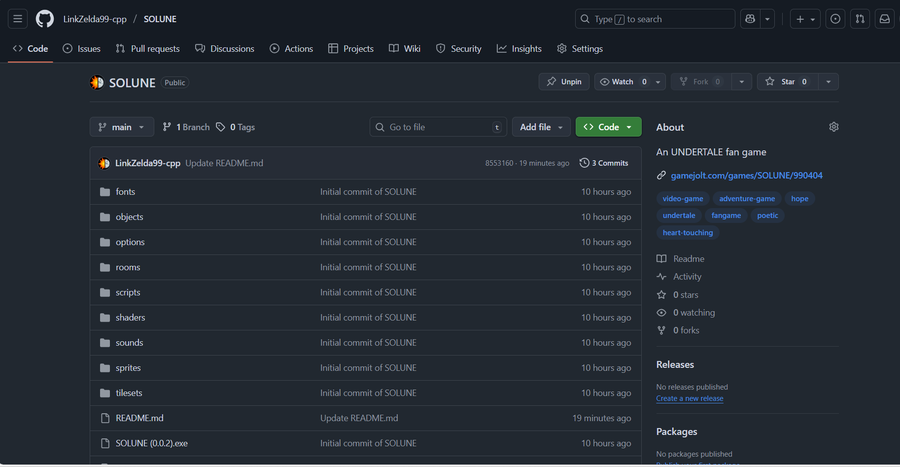Click the GitHub logo icon
Viewport: 900px width, 467px height.
(x=44, y=19)
